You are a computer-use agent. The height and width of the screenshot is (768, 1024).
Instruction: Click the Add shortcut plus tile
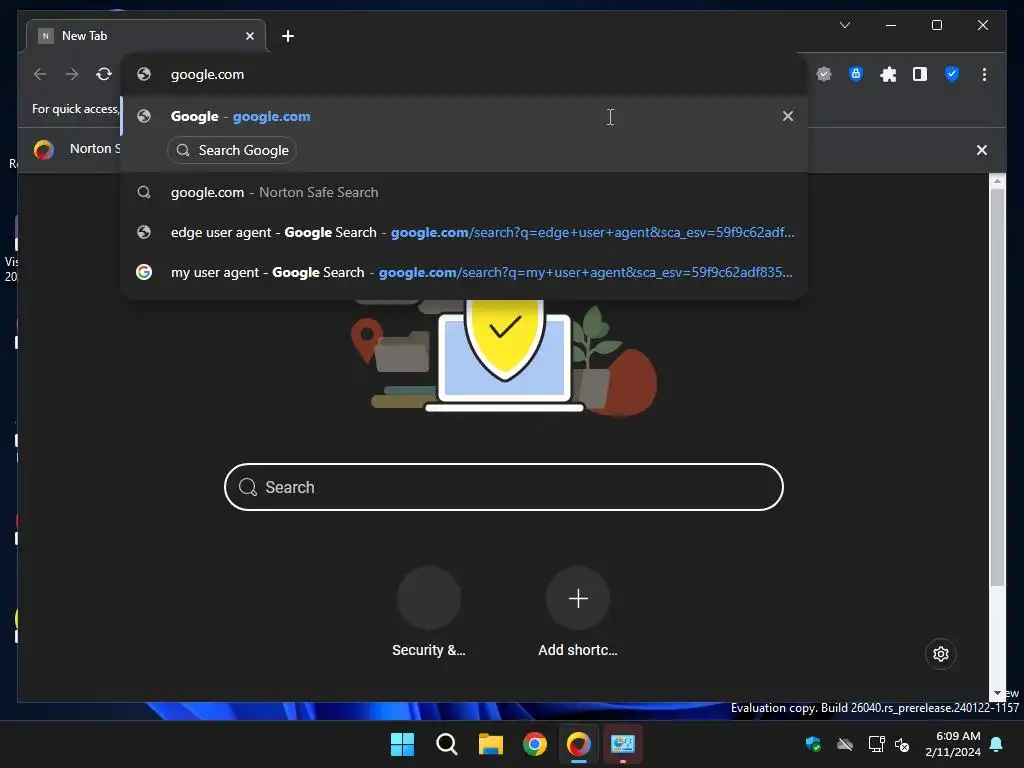click(578, 612)
